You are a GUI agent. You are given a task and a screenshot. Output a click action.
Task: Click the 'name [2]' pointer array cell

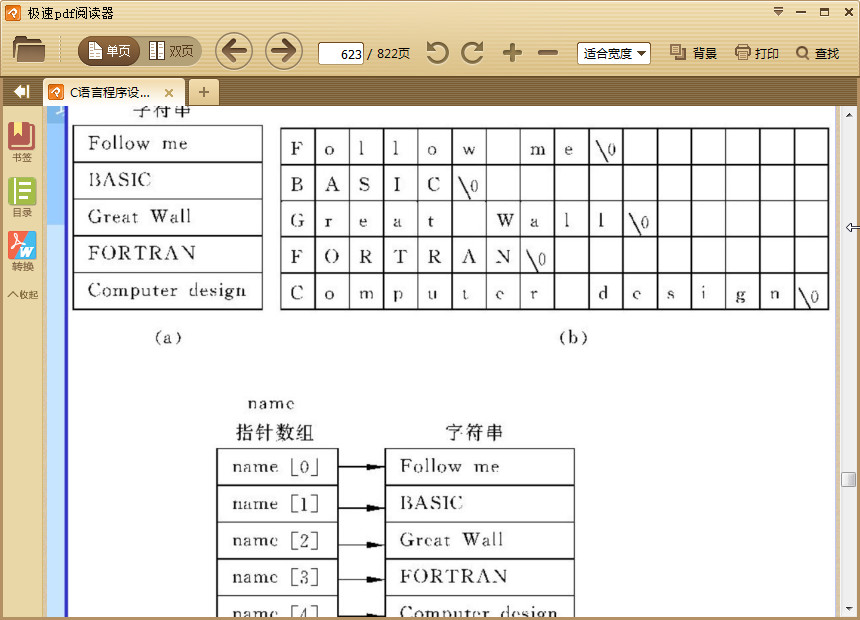pos(277,540)
